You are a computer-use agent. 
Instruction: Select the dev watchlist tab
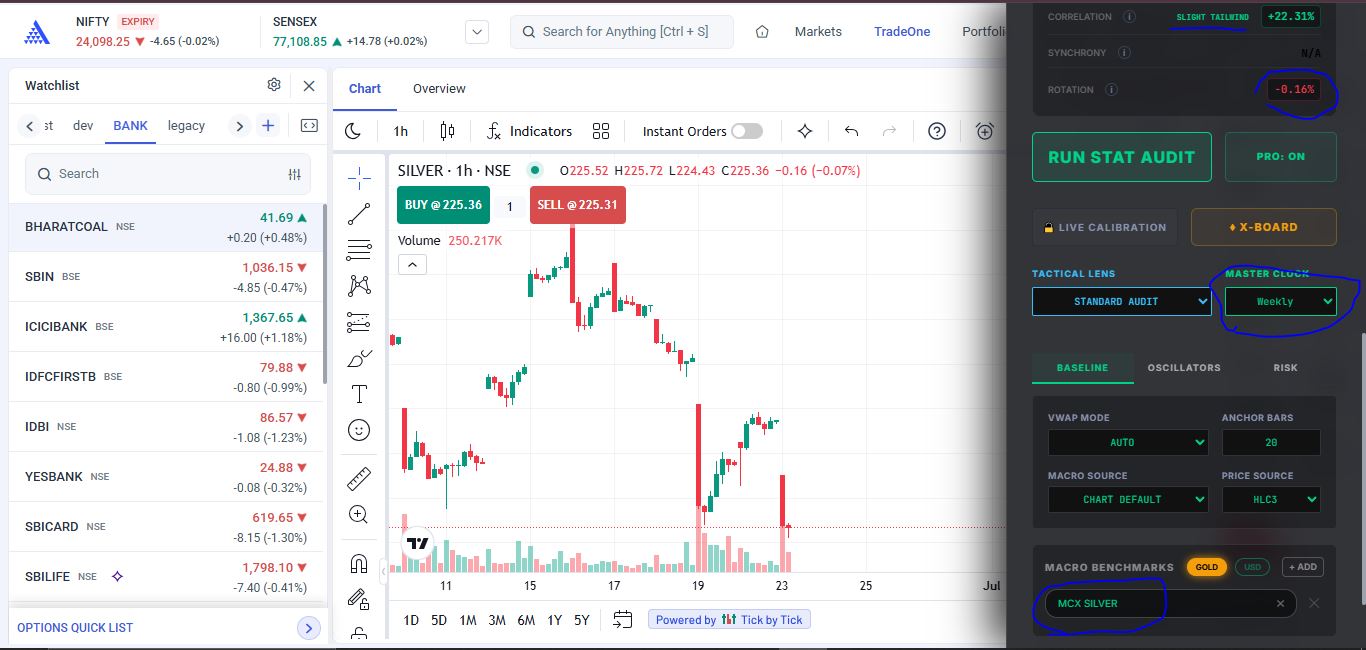pos(83,125)
